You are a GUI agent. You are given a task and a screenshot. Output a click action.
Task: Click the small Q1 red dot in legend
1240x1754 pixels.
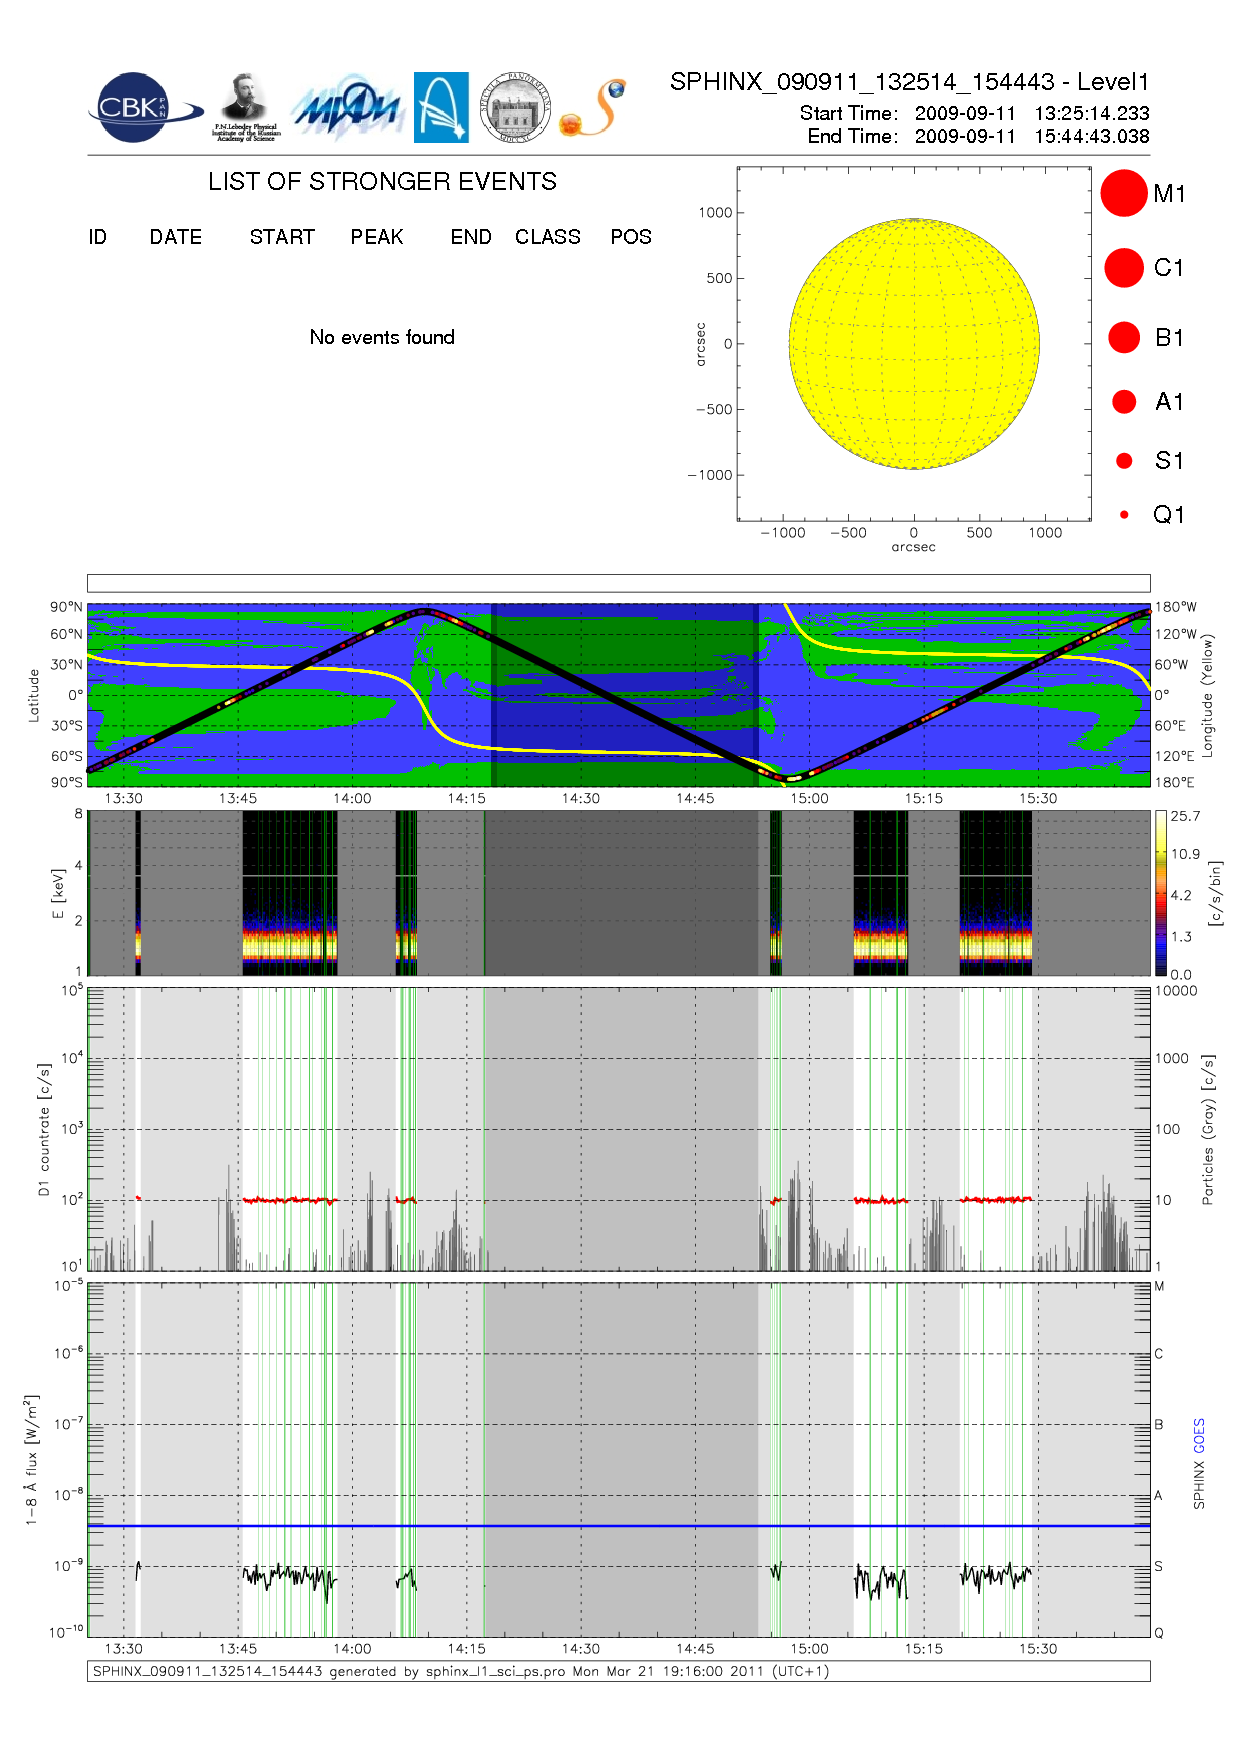pos(1124,515)
